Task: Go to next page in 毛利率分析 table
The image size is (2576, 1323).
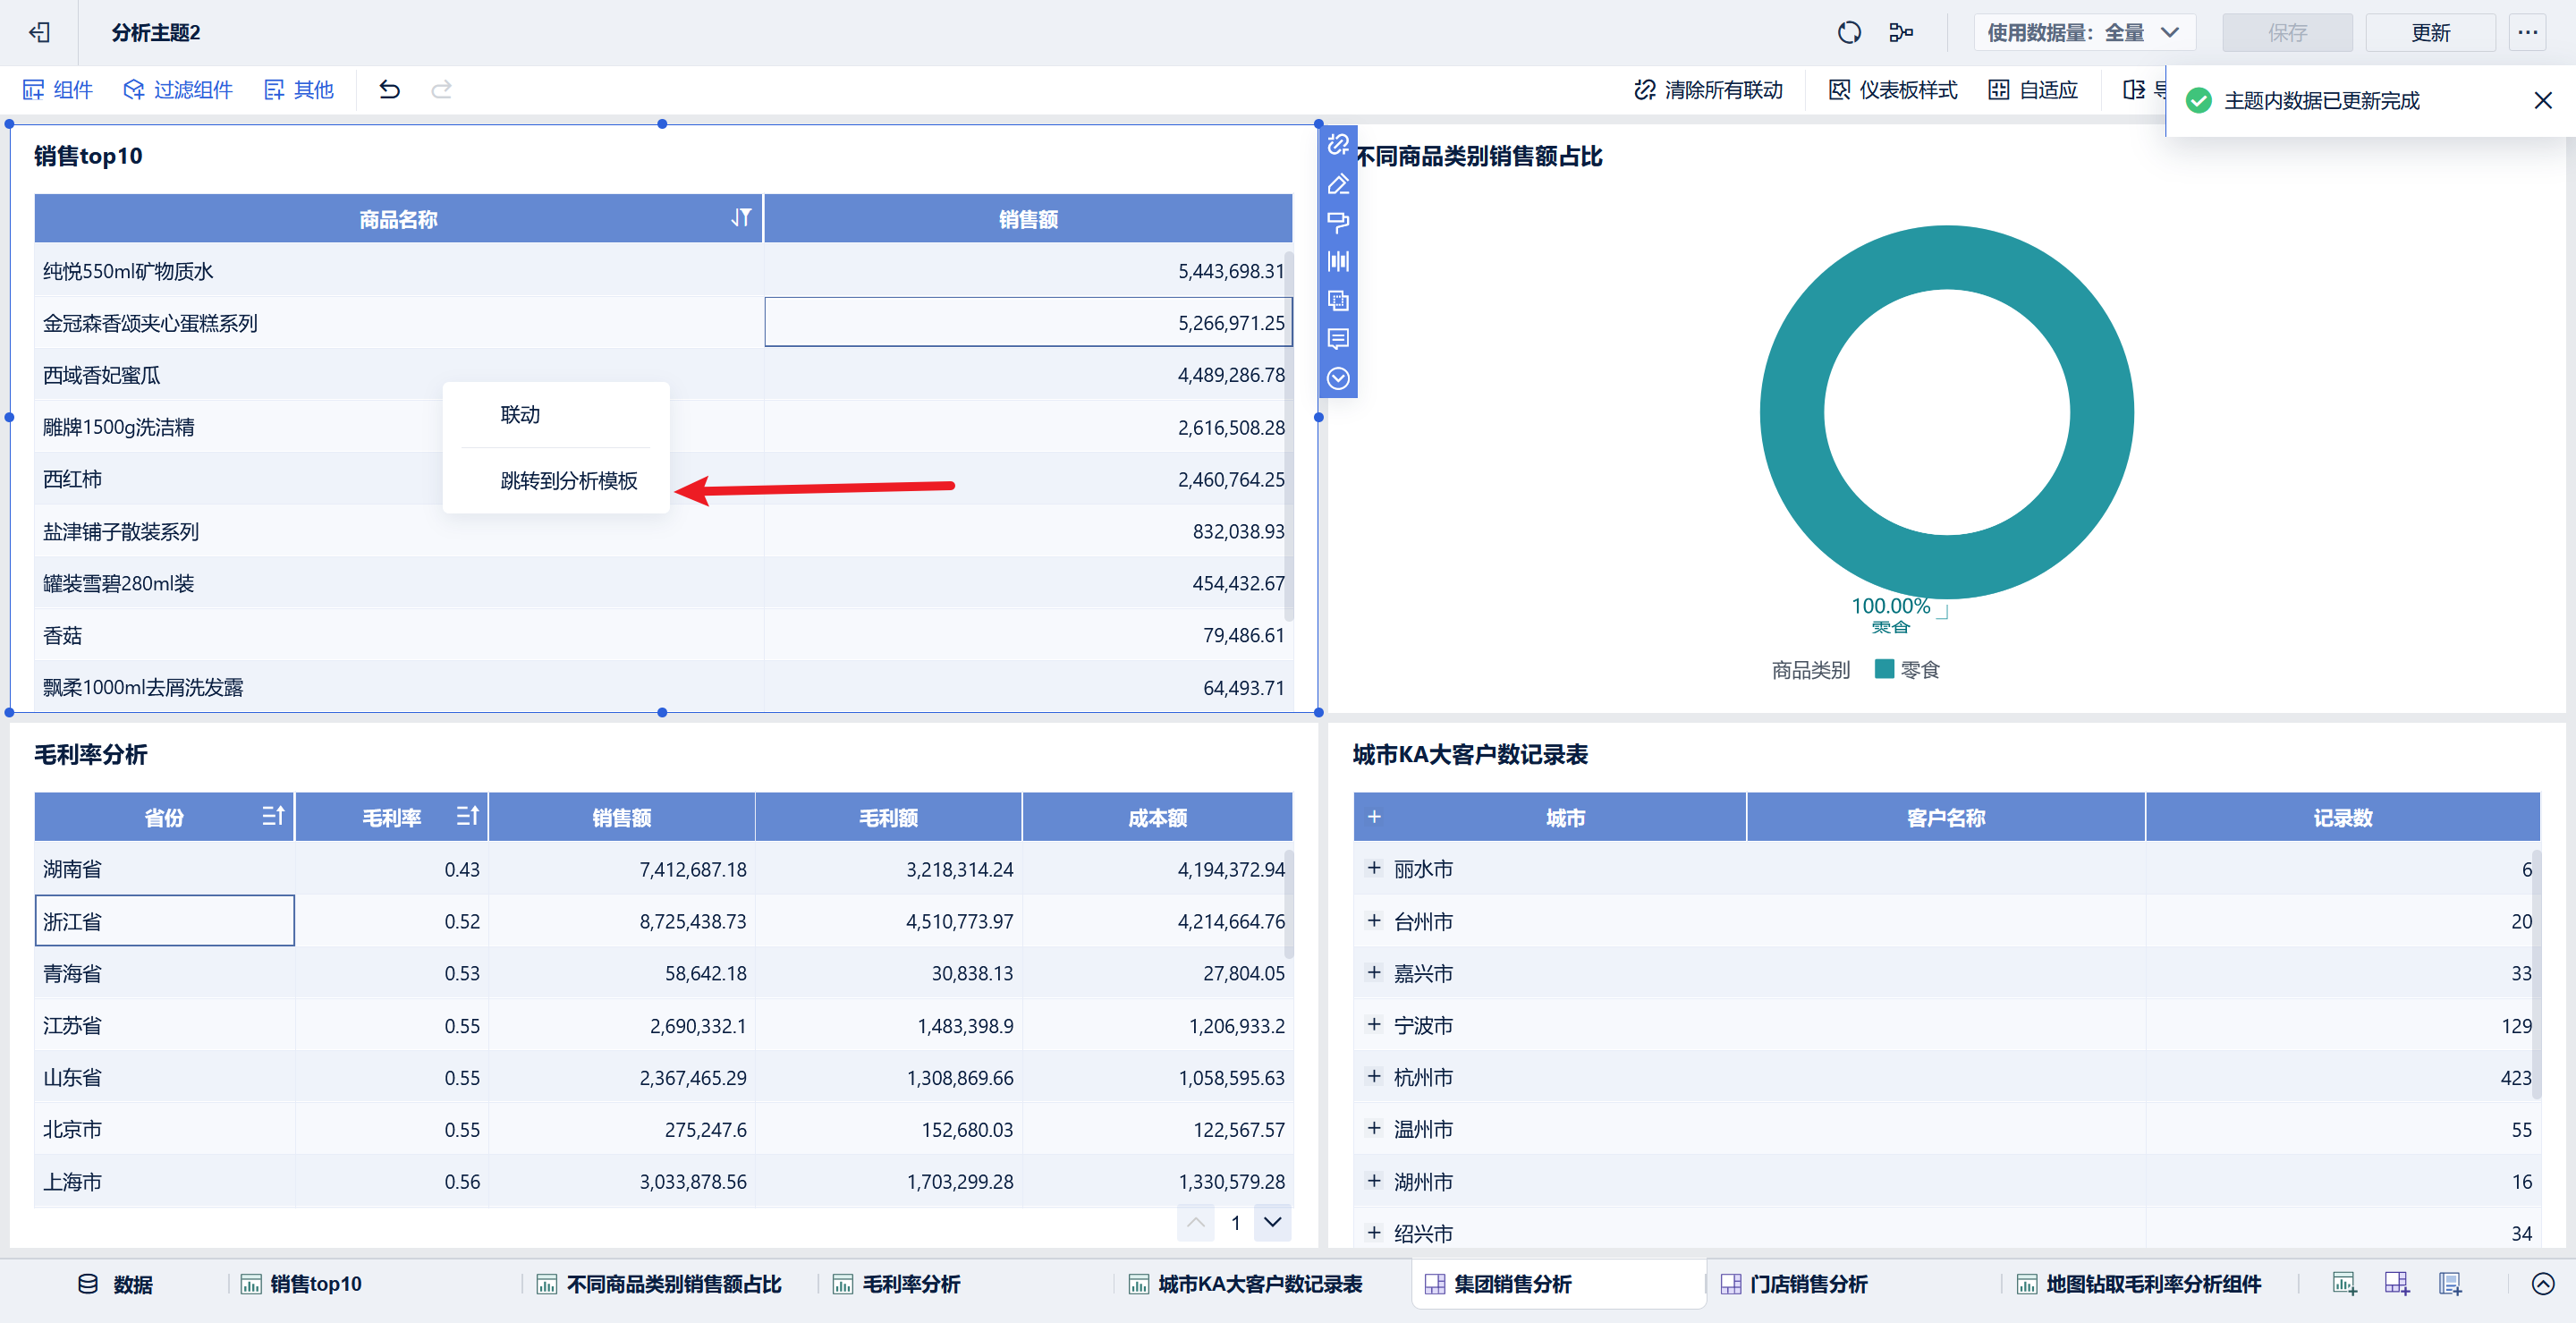Action: click(x=1272, y=1222)
